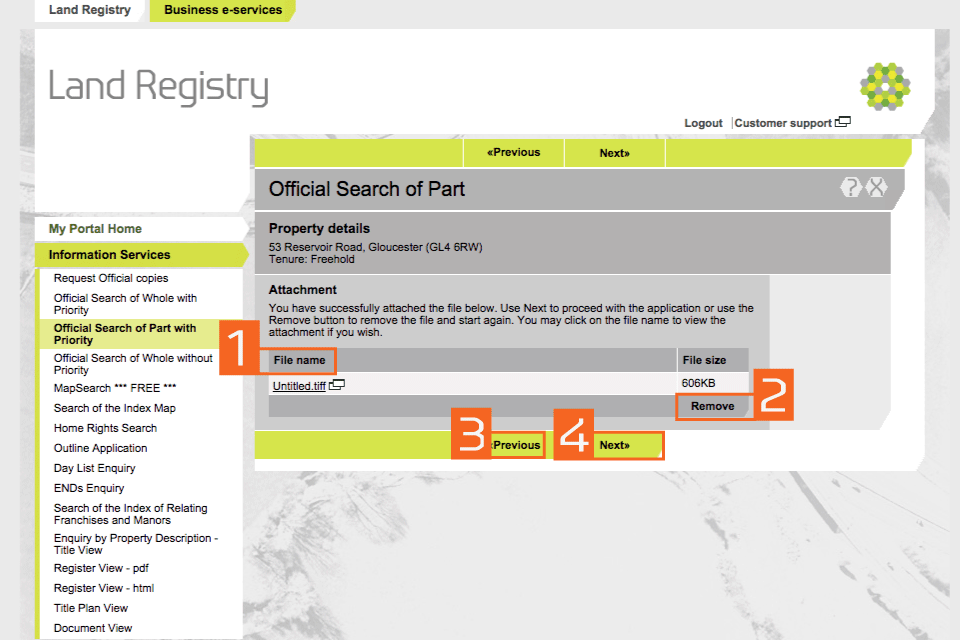This screenshot has height=640, width=960.
Task: Open Official Search of Whole without Priority
Action: click(x=133, y=364)
